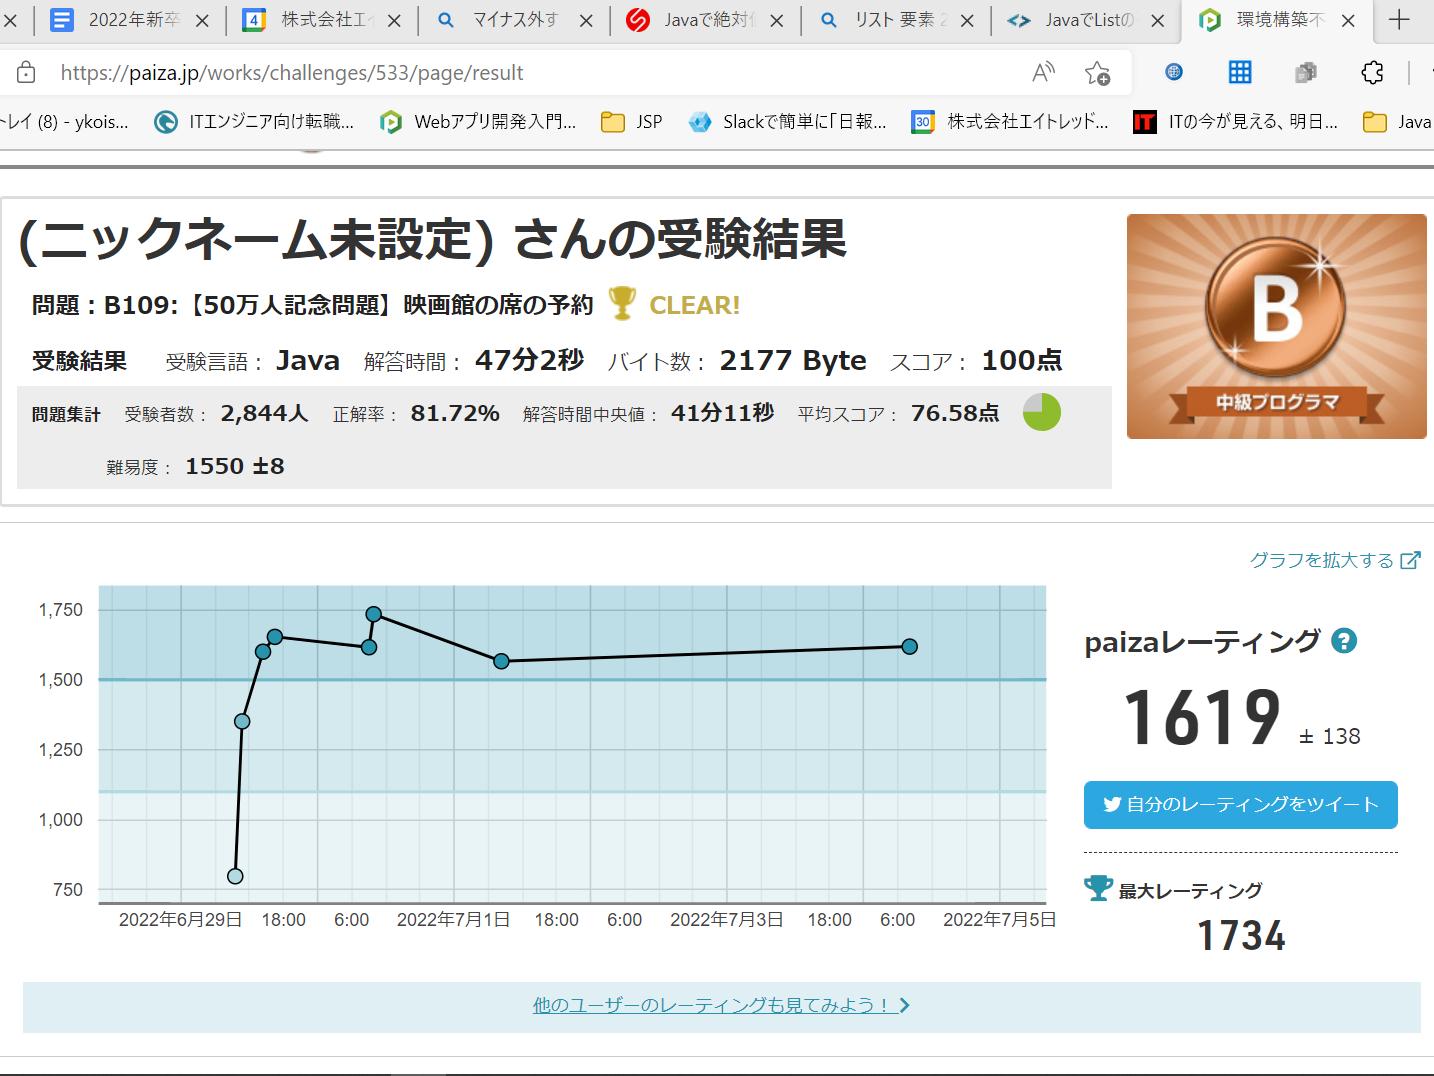The height and width of the screenshot is (1076, 1434).
Task: Close the マイナス外す search tab
Action: tap(586, 20)
